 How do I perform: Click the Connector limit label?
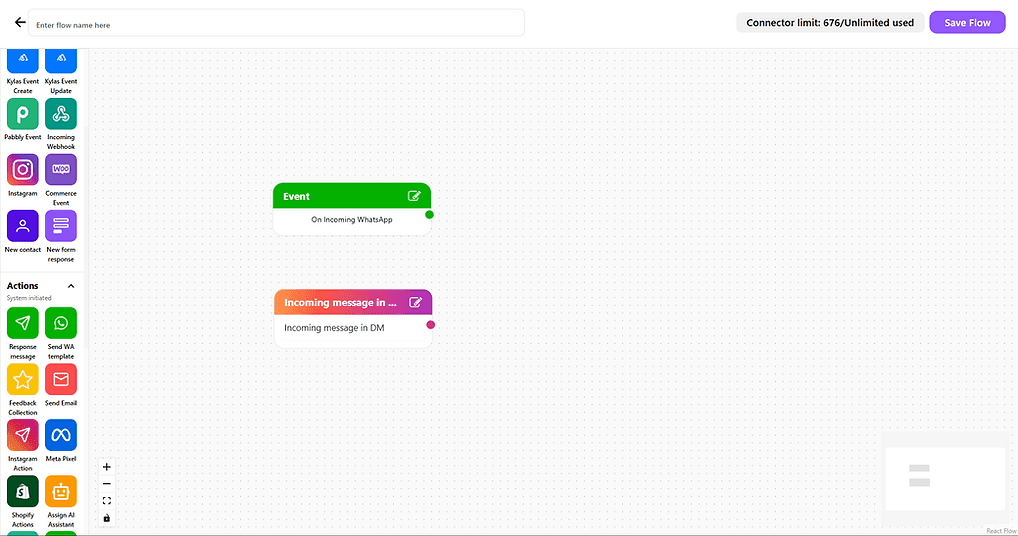coord(830,23)
